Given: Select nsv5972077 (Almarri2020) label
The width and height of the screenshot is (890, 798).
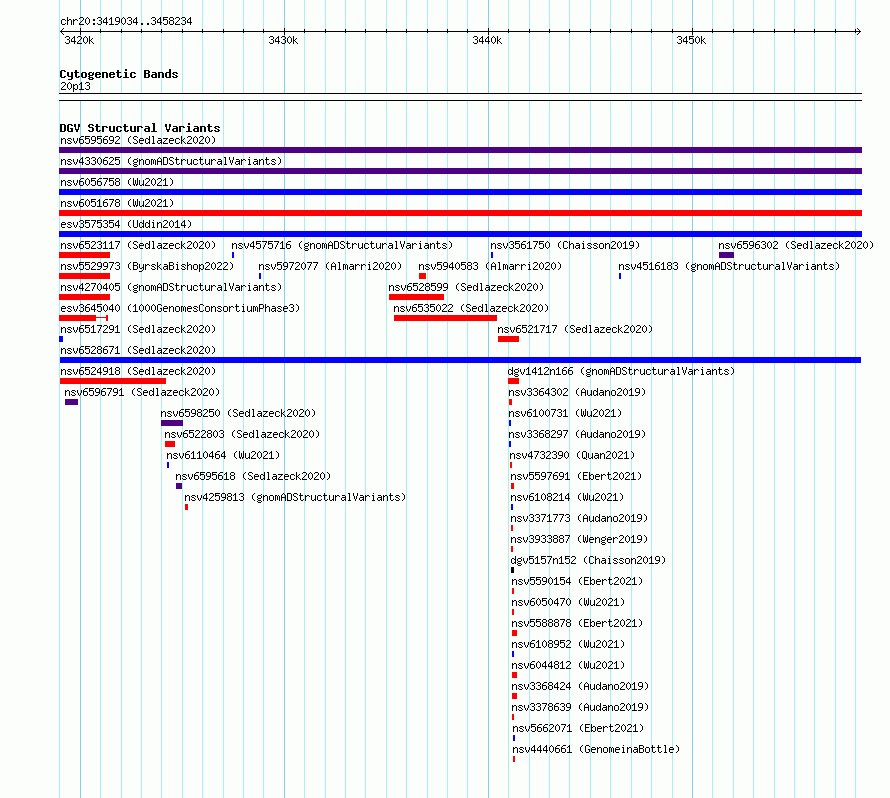Looking at the screenshot, I should (330, 266).
